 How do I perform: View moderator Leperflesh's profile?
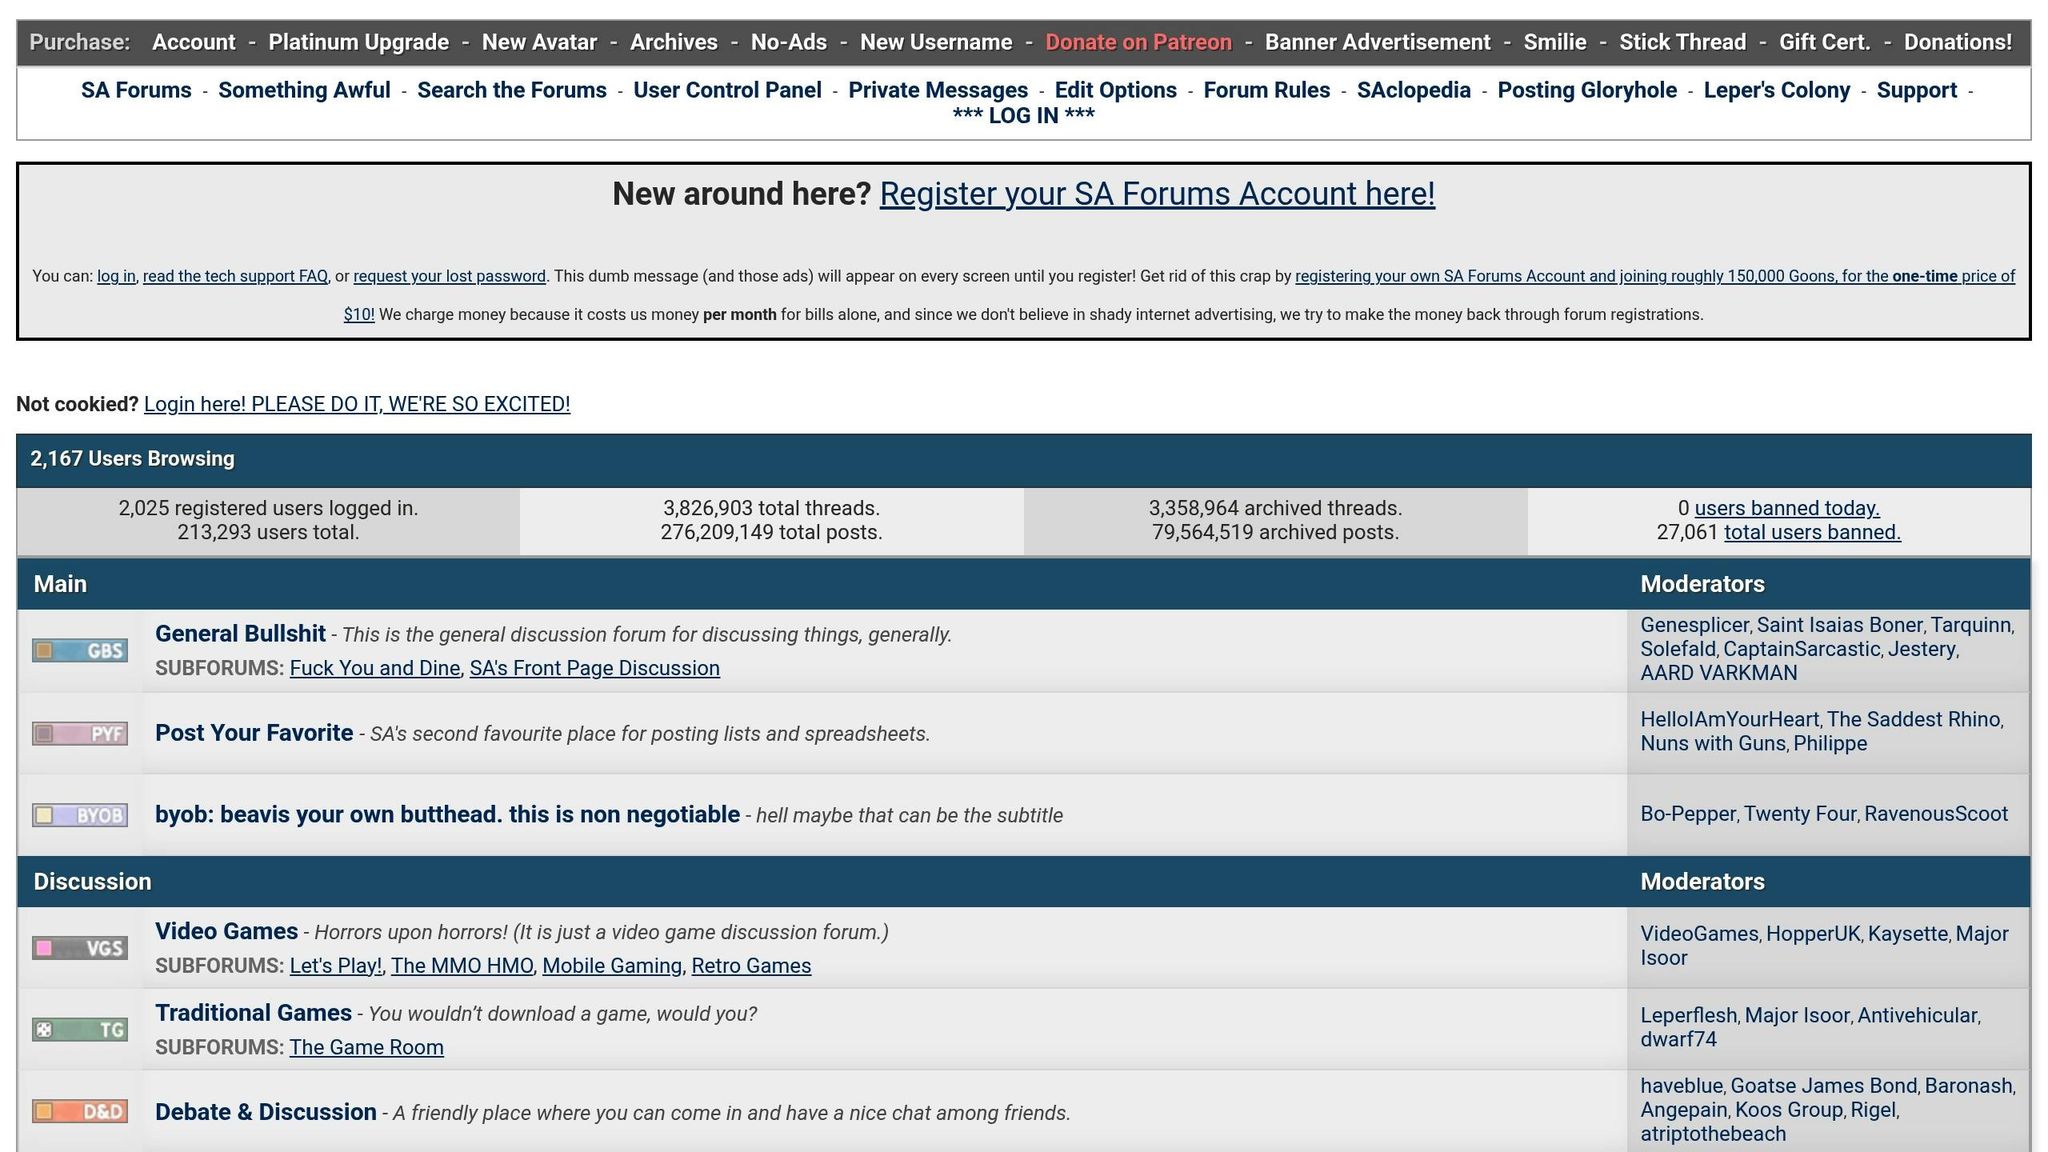pos(1689,1015)
